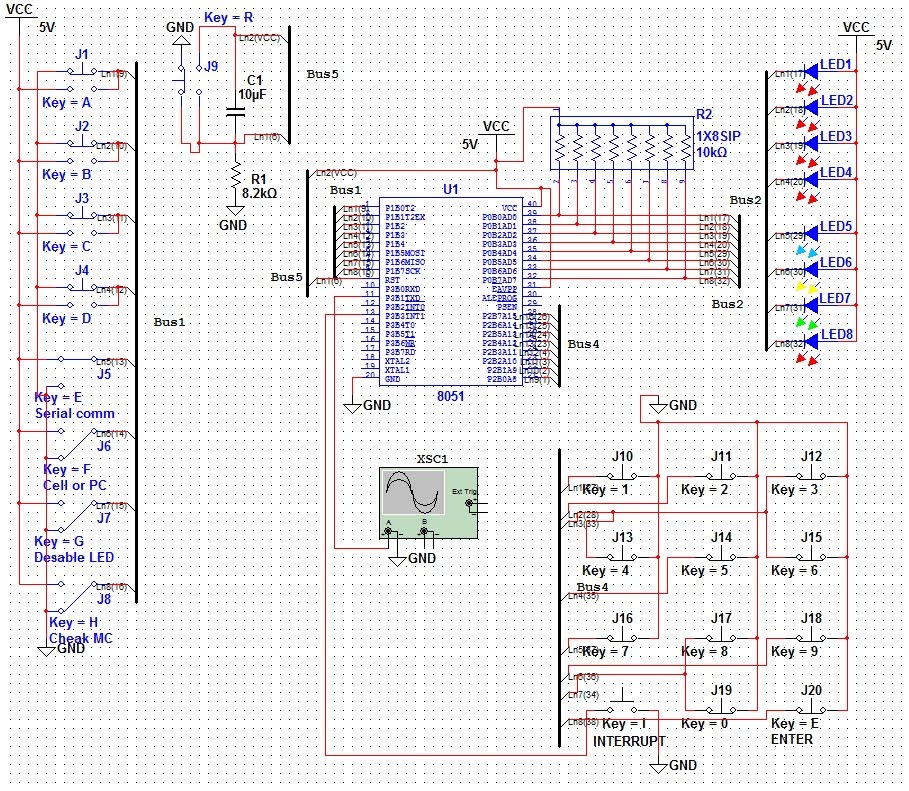Click the LED5 blue diode symbol
Image resolution: width=909 pixels, height=791 pixels.
pyautogui.click(x=813, y=233)
